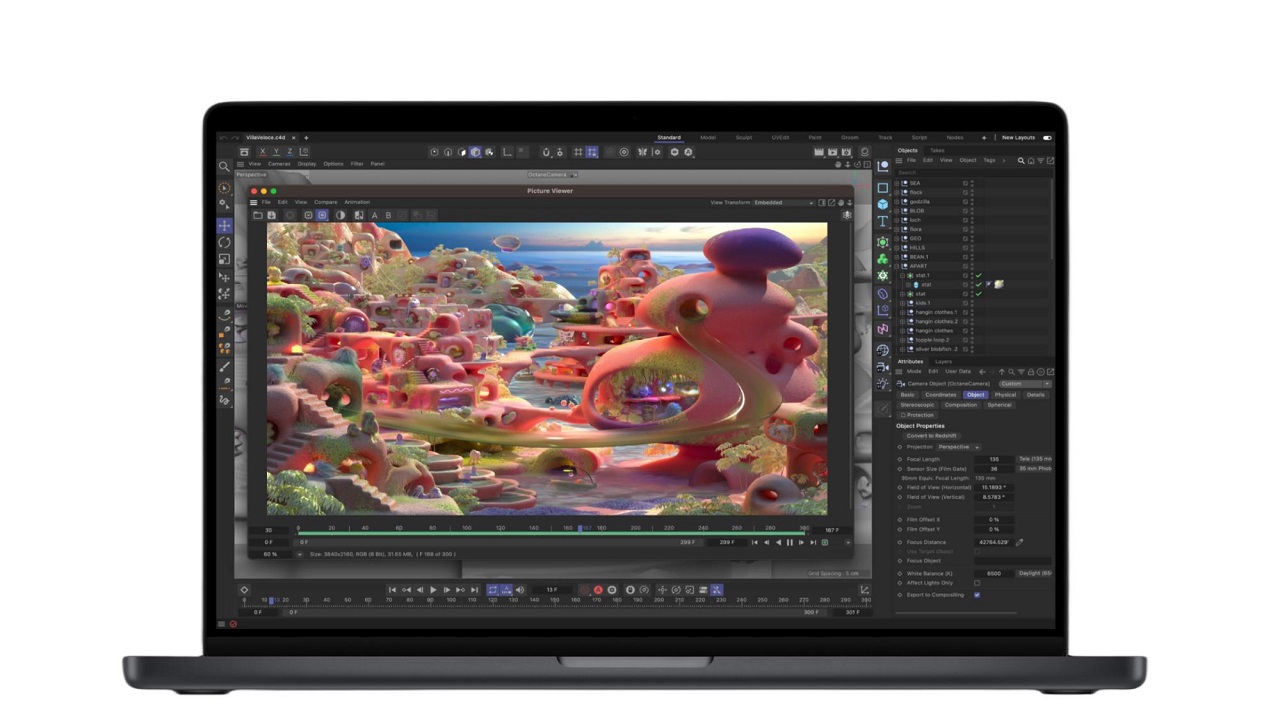Screen dimensions: 1280x720
Task: Click the main timeline playhead near frame 13
Action: click(271, 600)
